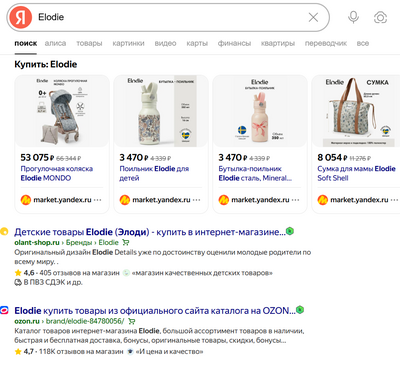Open Детские товары Elodie (Элоди) result

[x=150, y=232]
